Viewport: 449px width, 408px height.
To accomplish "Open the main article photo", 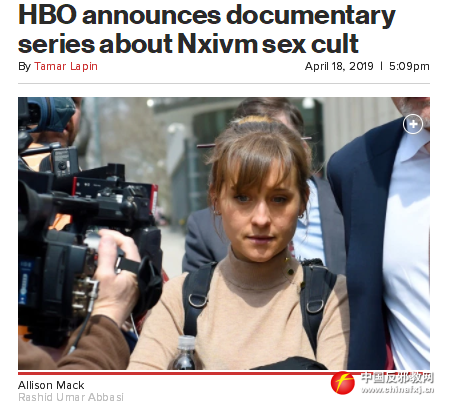I will [224, 233].
